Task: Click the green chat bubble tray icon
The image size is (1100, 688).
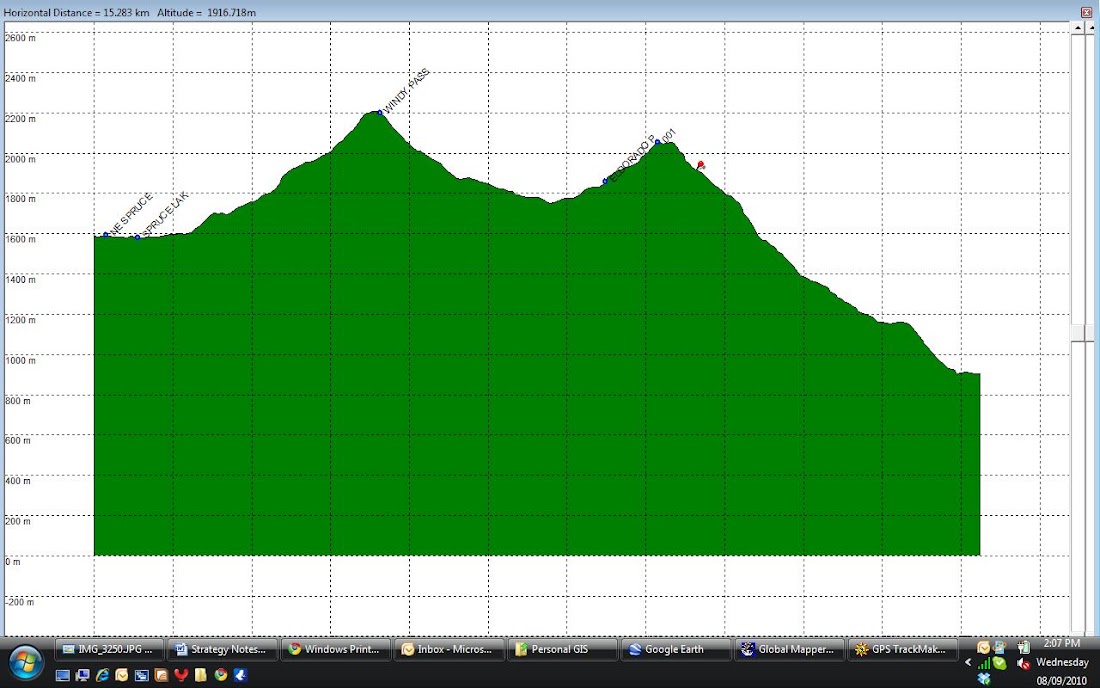Action: [x=1000, y=663]
